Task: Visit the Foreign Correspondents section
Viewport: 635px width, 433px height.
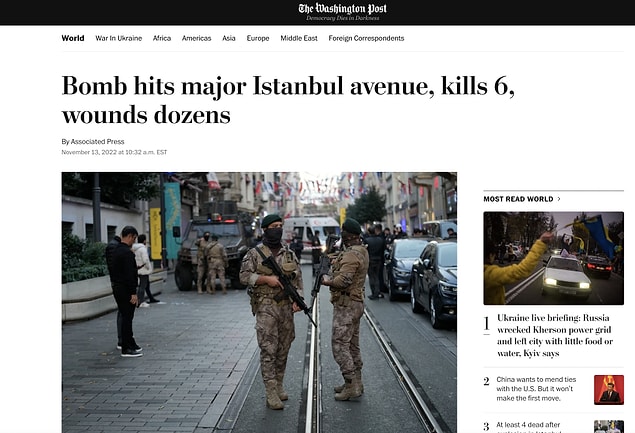Action: (x=366, y=38)
